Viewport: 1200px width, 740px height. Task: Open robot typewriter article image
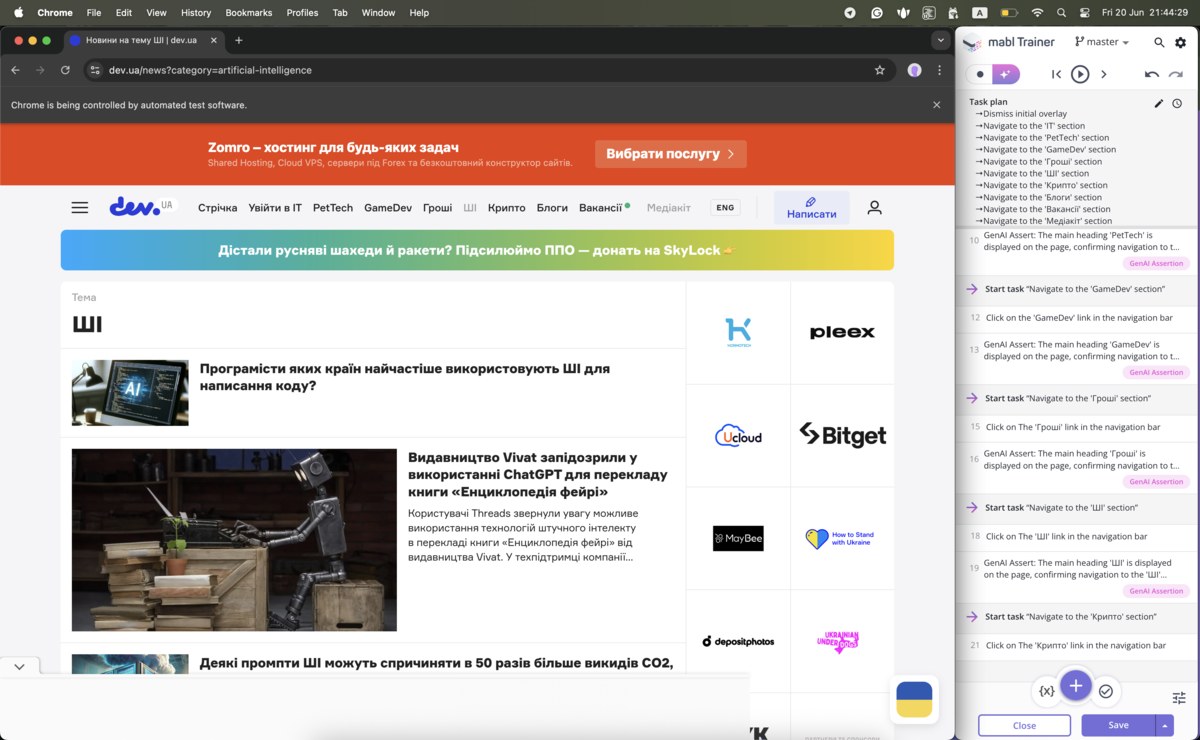tap(234, 540)
